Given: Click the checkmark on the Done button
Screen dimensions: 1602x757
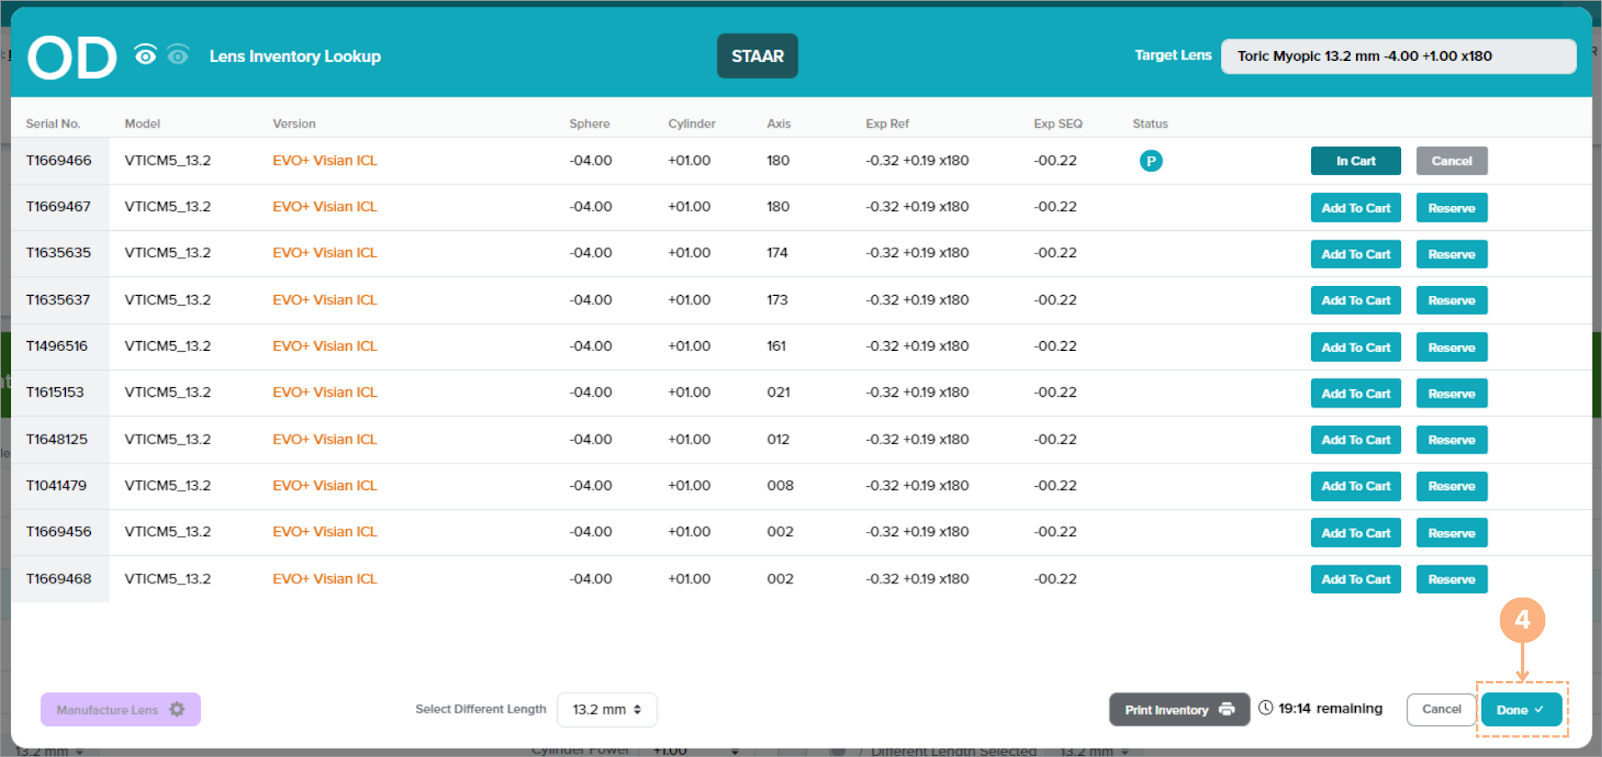Looking at the screenshot, I should pyautogui.click(x=1539, y=709).
